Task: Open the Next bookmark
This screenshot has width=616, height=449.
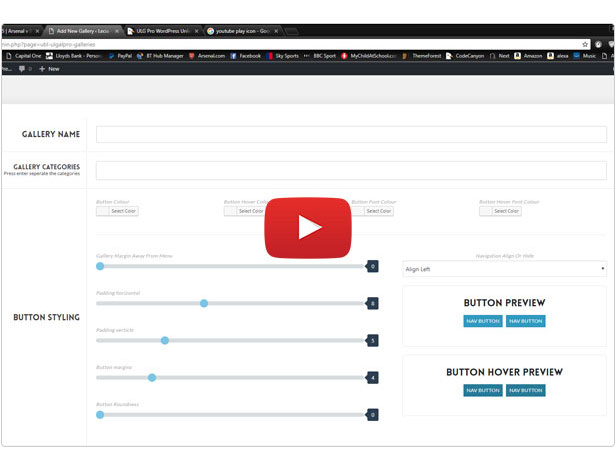Action: point(499,56)
